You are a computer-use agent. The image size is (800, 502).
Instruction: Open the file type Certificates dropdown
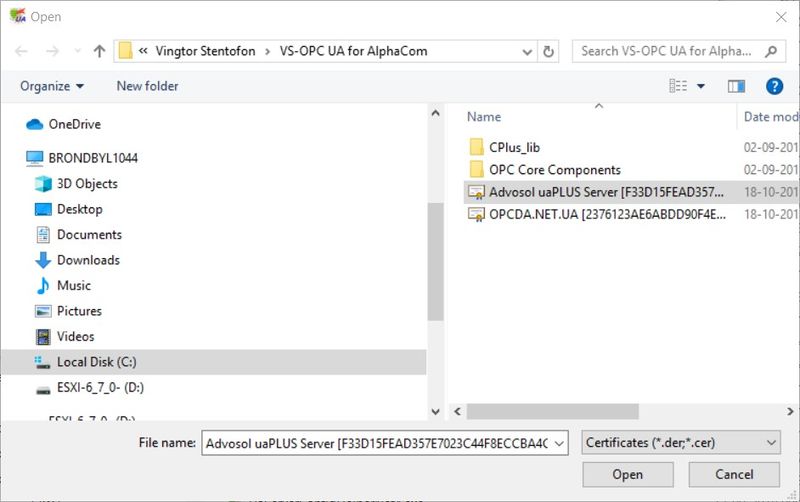point(681,442)
